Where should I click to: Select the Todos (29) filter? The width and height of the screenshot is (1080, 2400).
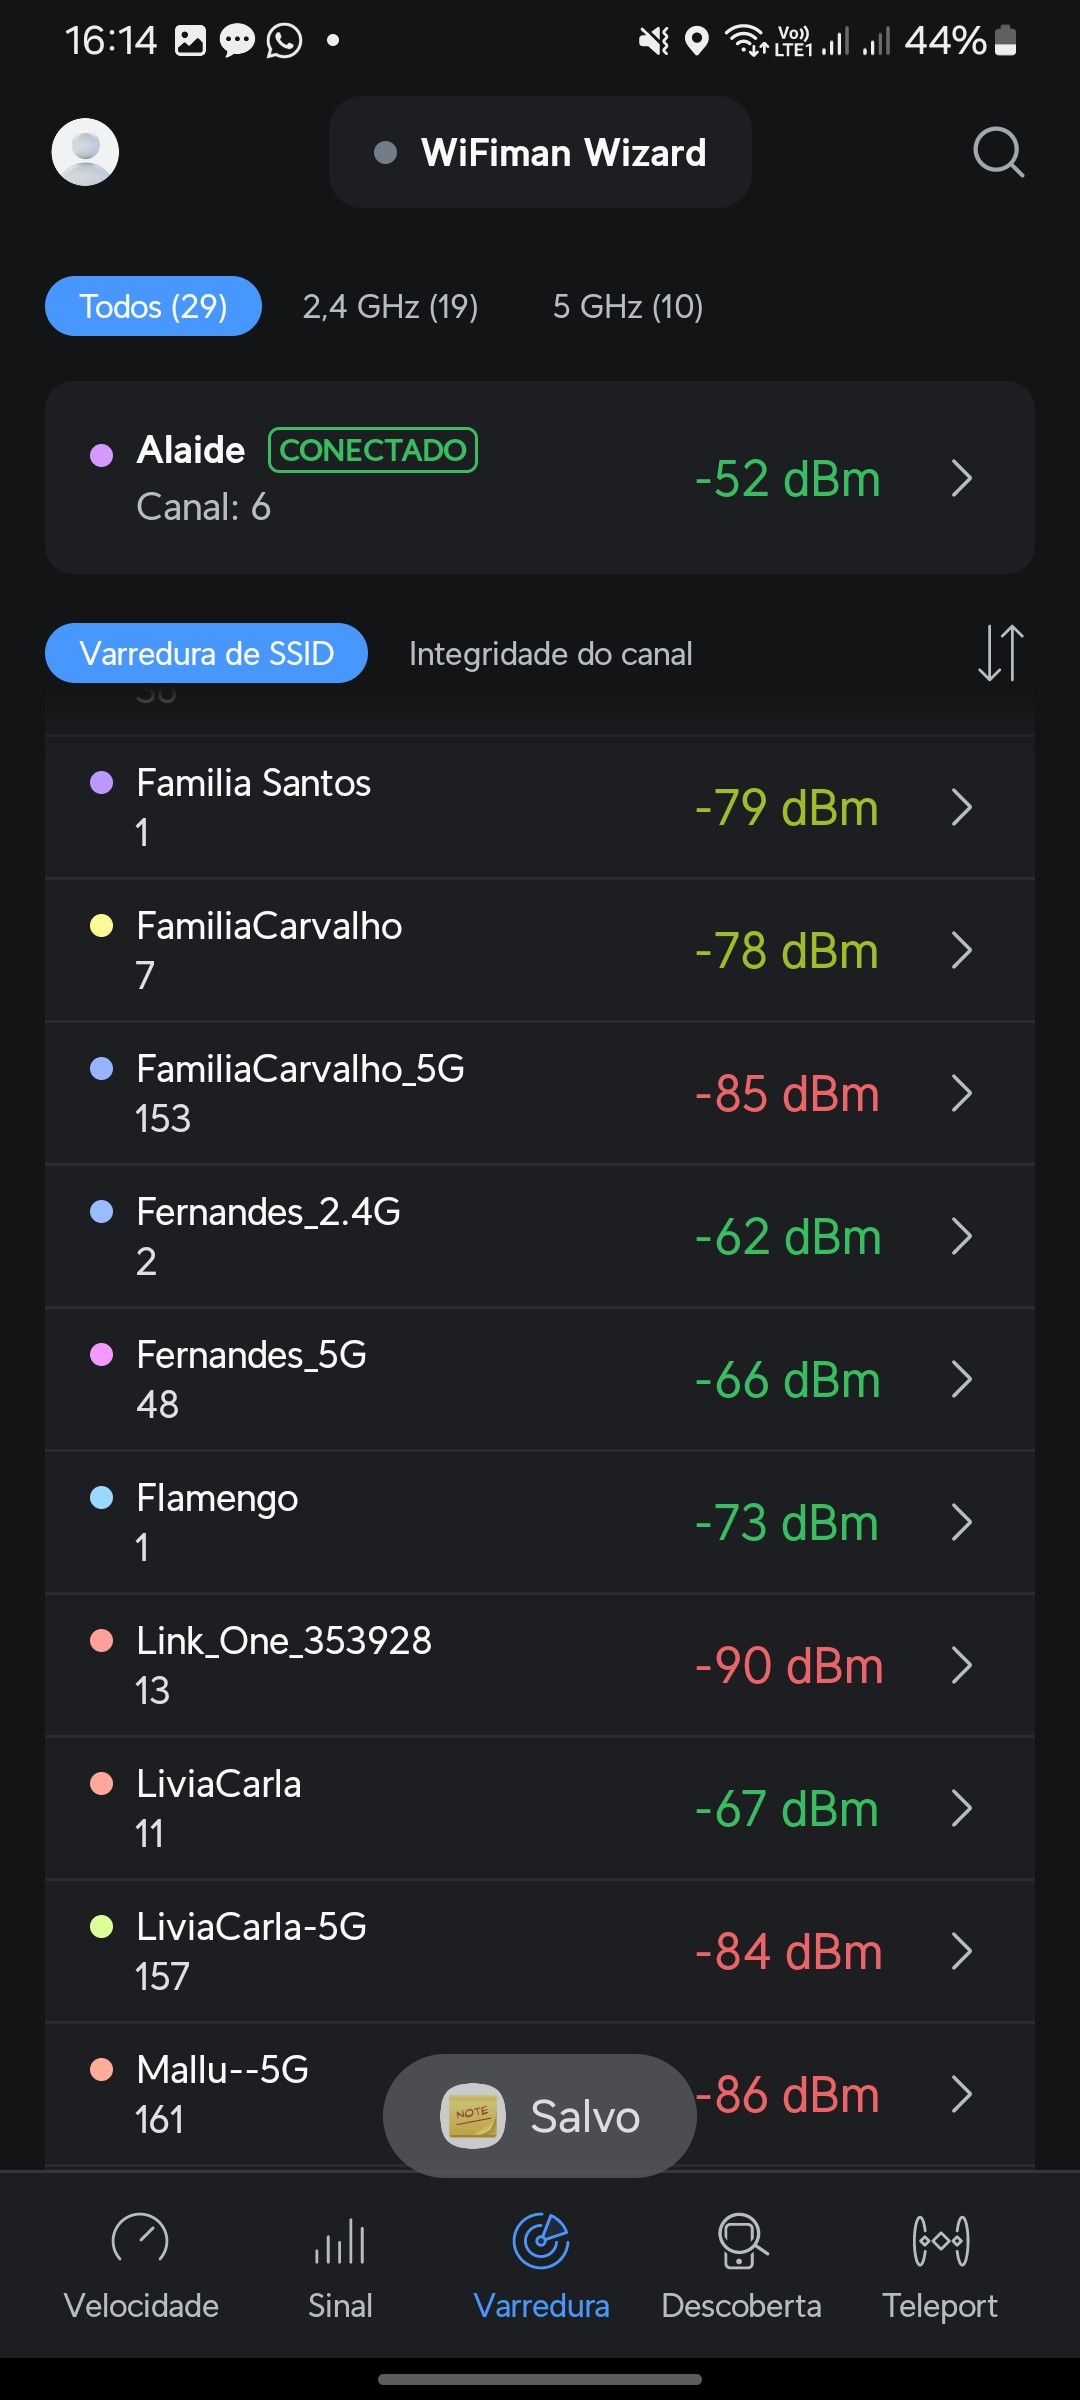point(153,306)
